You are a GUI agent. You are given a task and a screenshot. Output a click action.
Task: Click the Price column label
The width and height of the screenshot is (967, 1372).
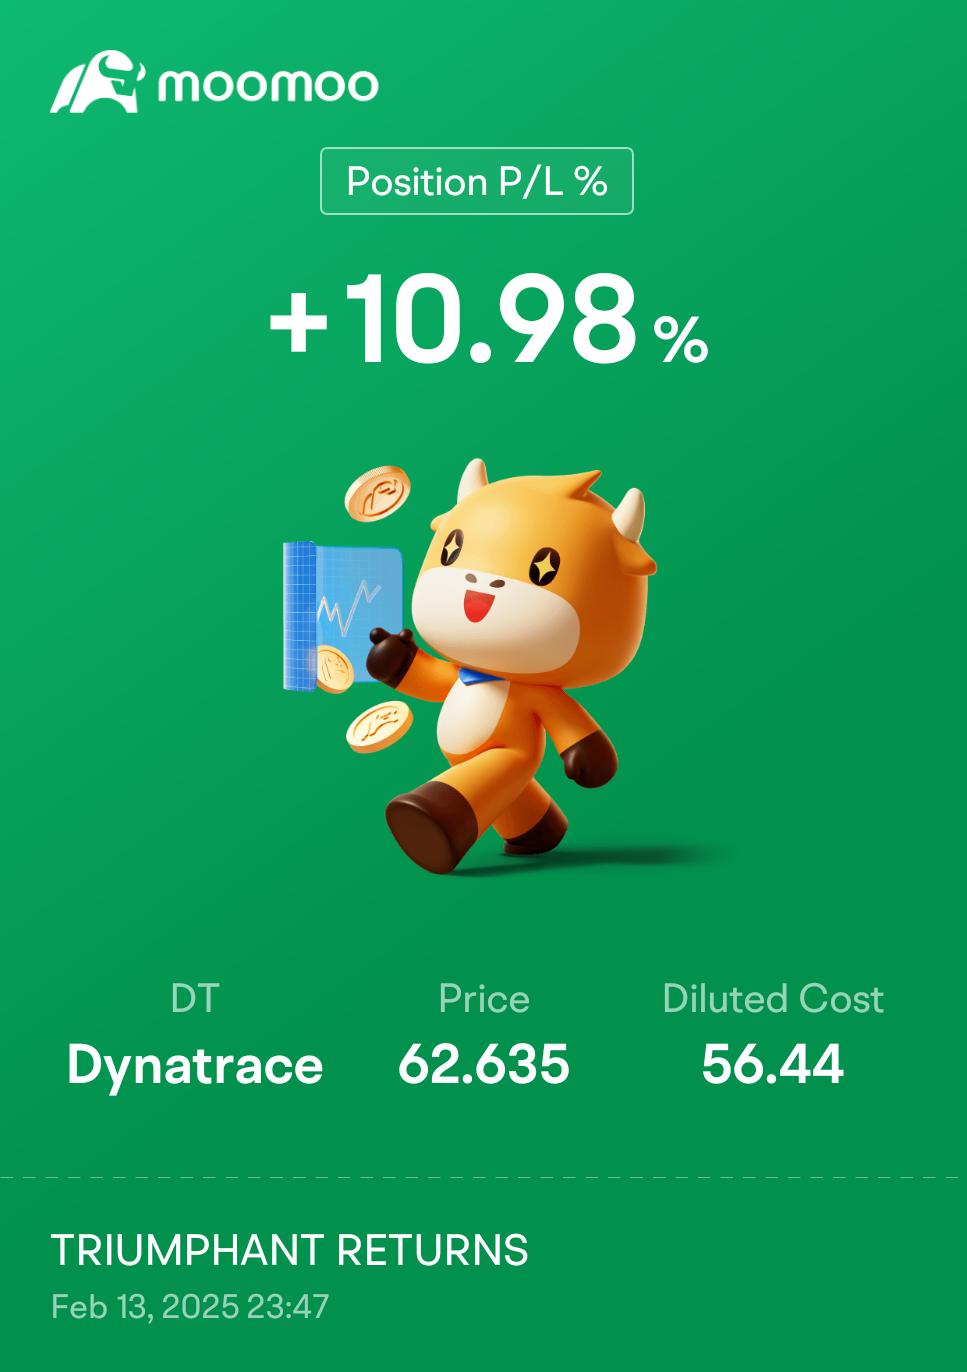click(484, 999)
